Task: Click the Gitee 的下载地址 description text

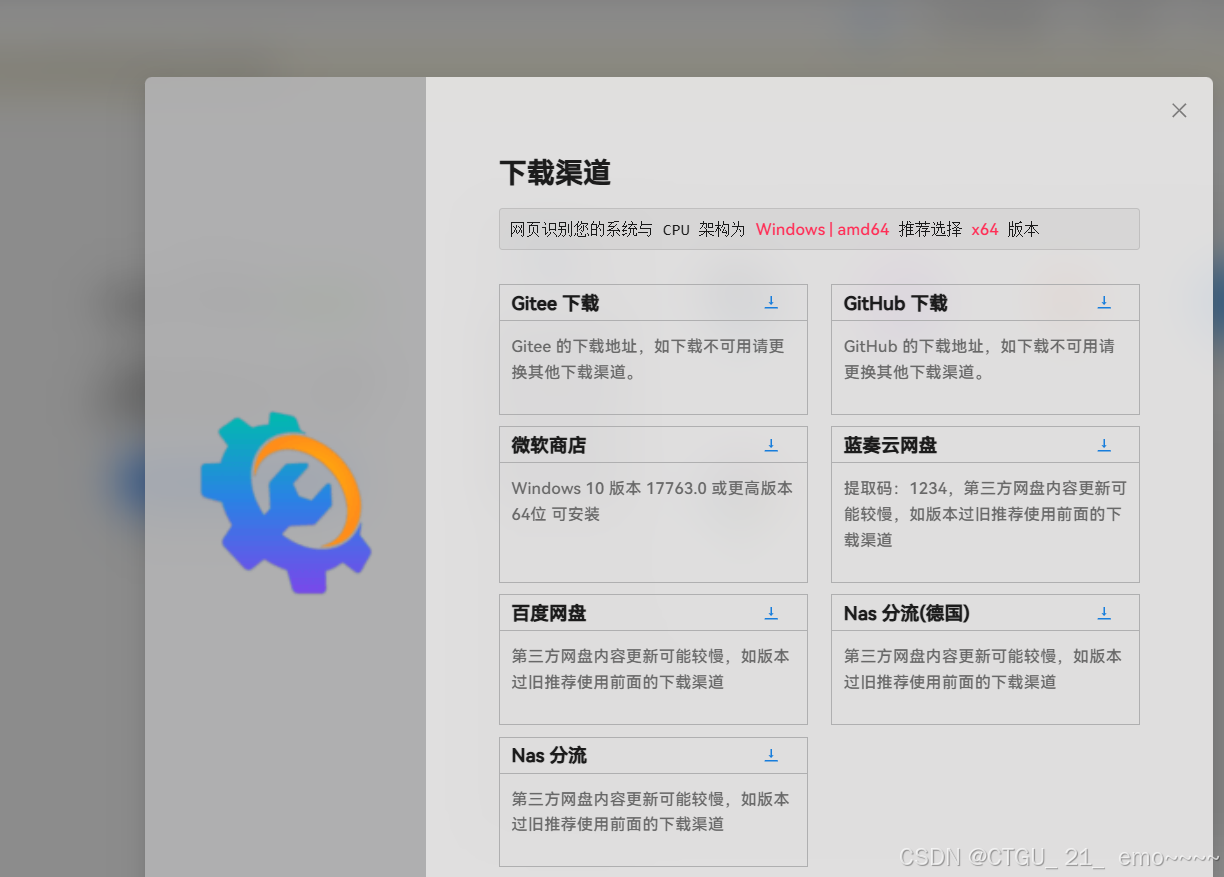Action: pyautogui.click(x=648, y=359)
